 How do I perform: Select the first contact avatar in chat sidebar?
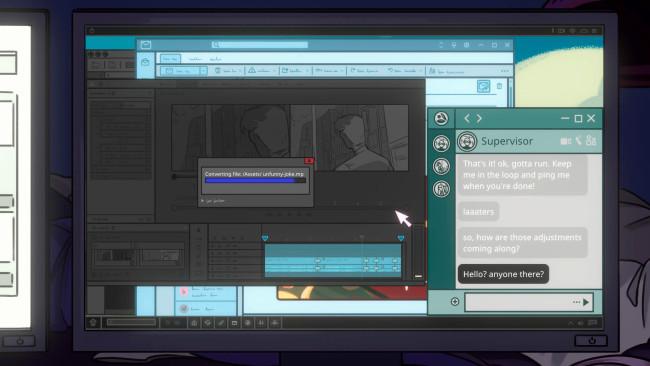(441, 143)
